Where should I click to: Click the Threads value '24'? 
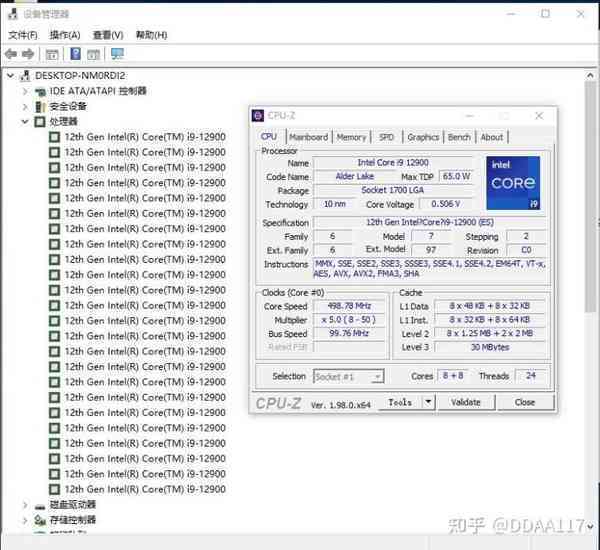coord(531,376)
